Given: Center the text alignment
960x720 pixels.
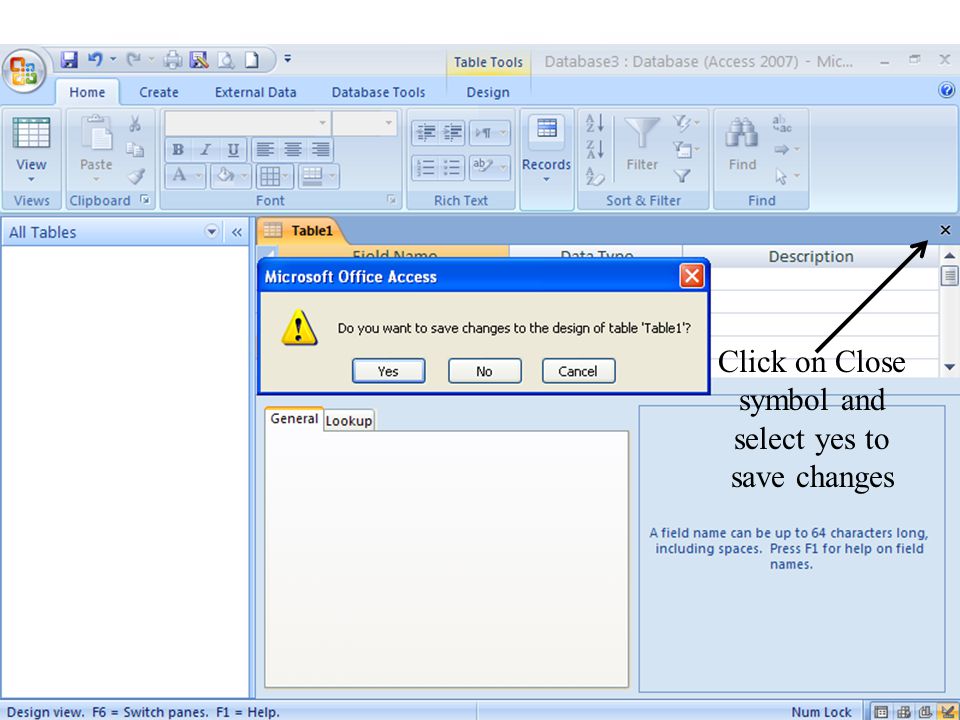Looking at the screenshot, I should 293,149.
